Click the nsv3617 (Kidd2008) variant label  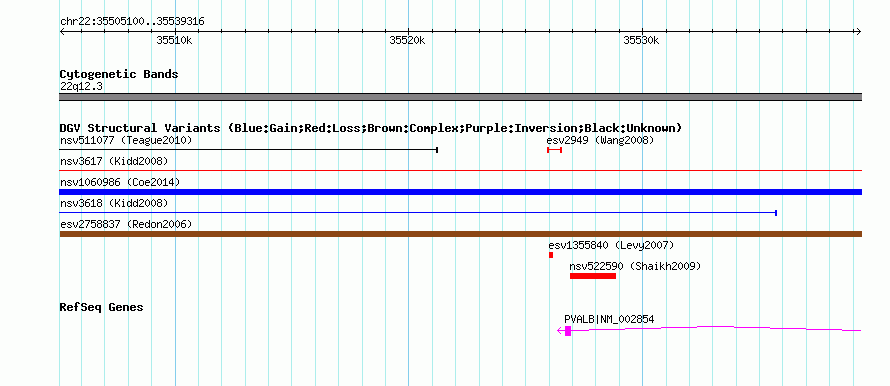click(114, 161)
